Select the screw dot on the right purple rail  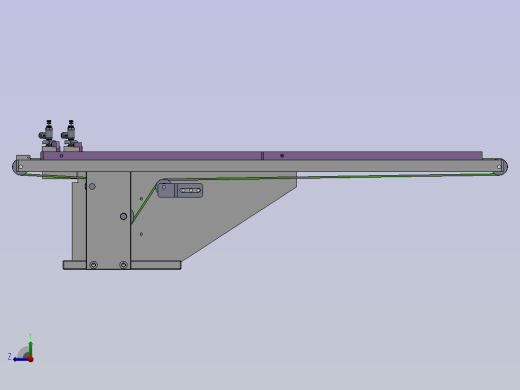coord(282,156)
